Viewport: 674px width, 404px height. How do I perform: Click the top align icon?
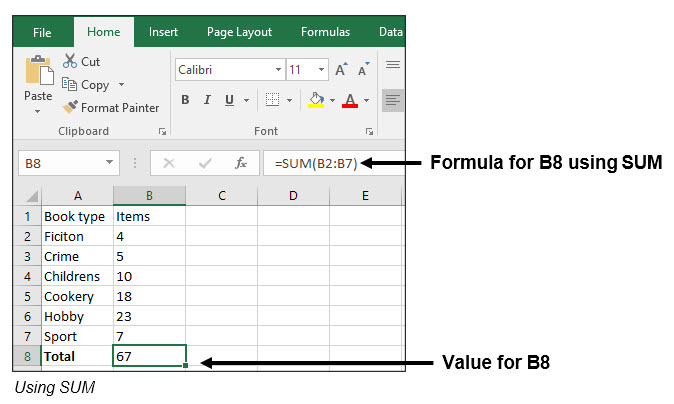(x=393, y=65)
